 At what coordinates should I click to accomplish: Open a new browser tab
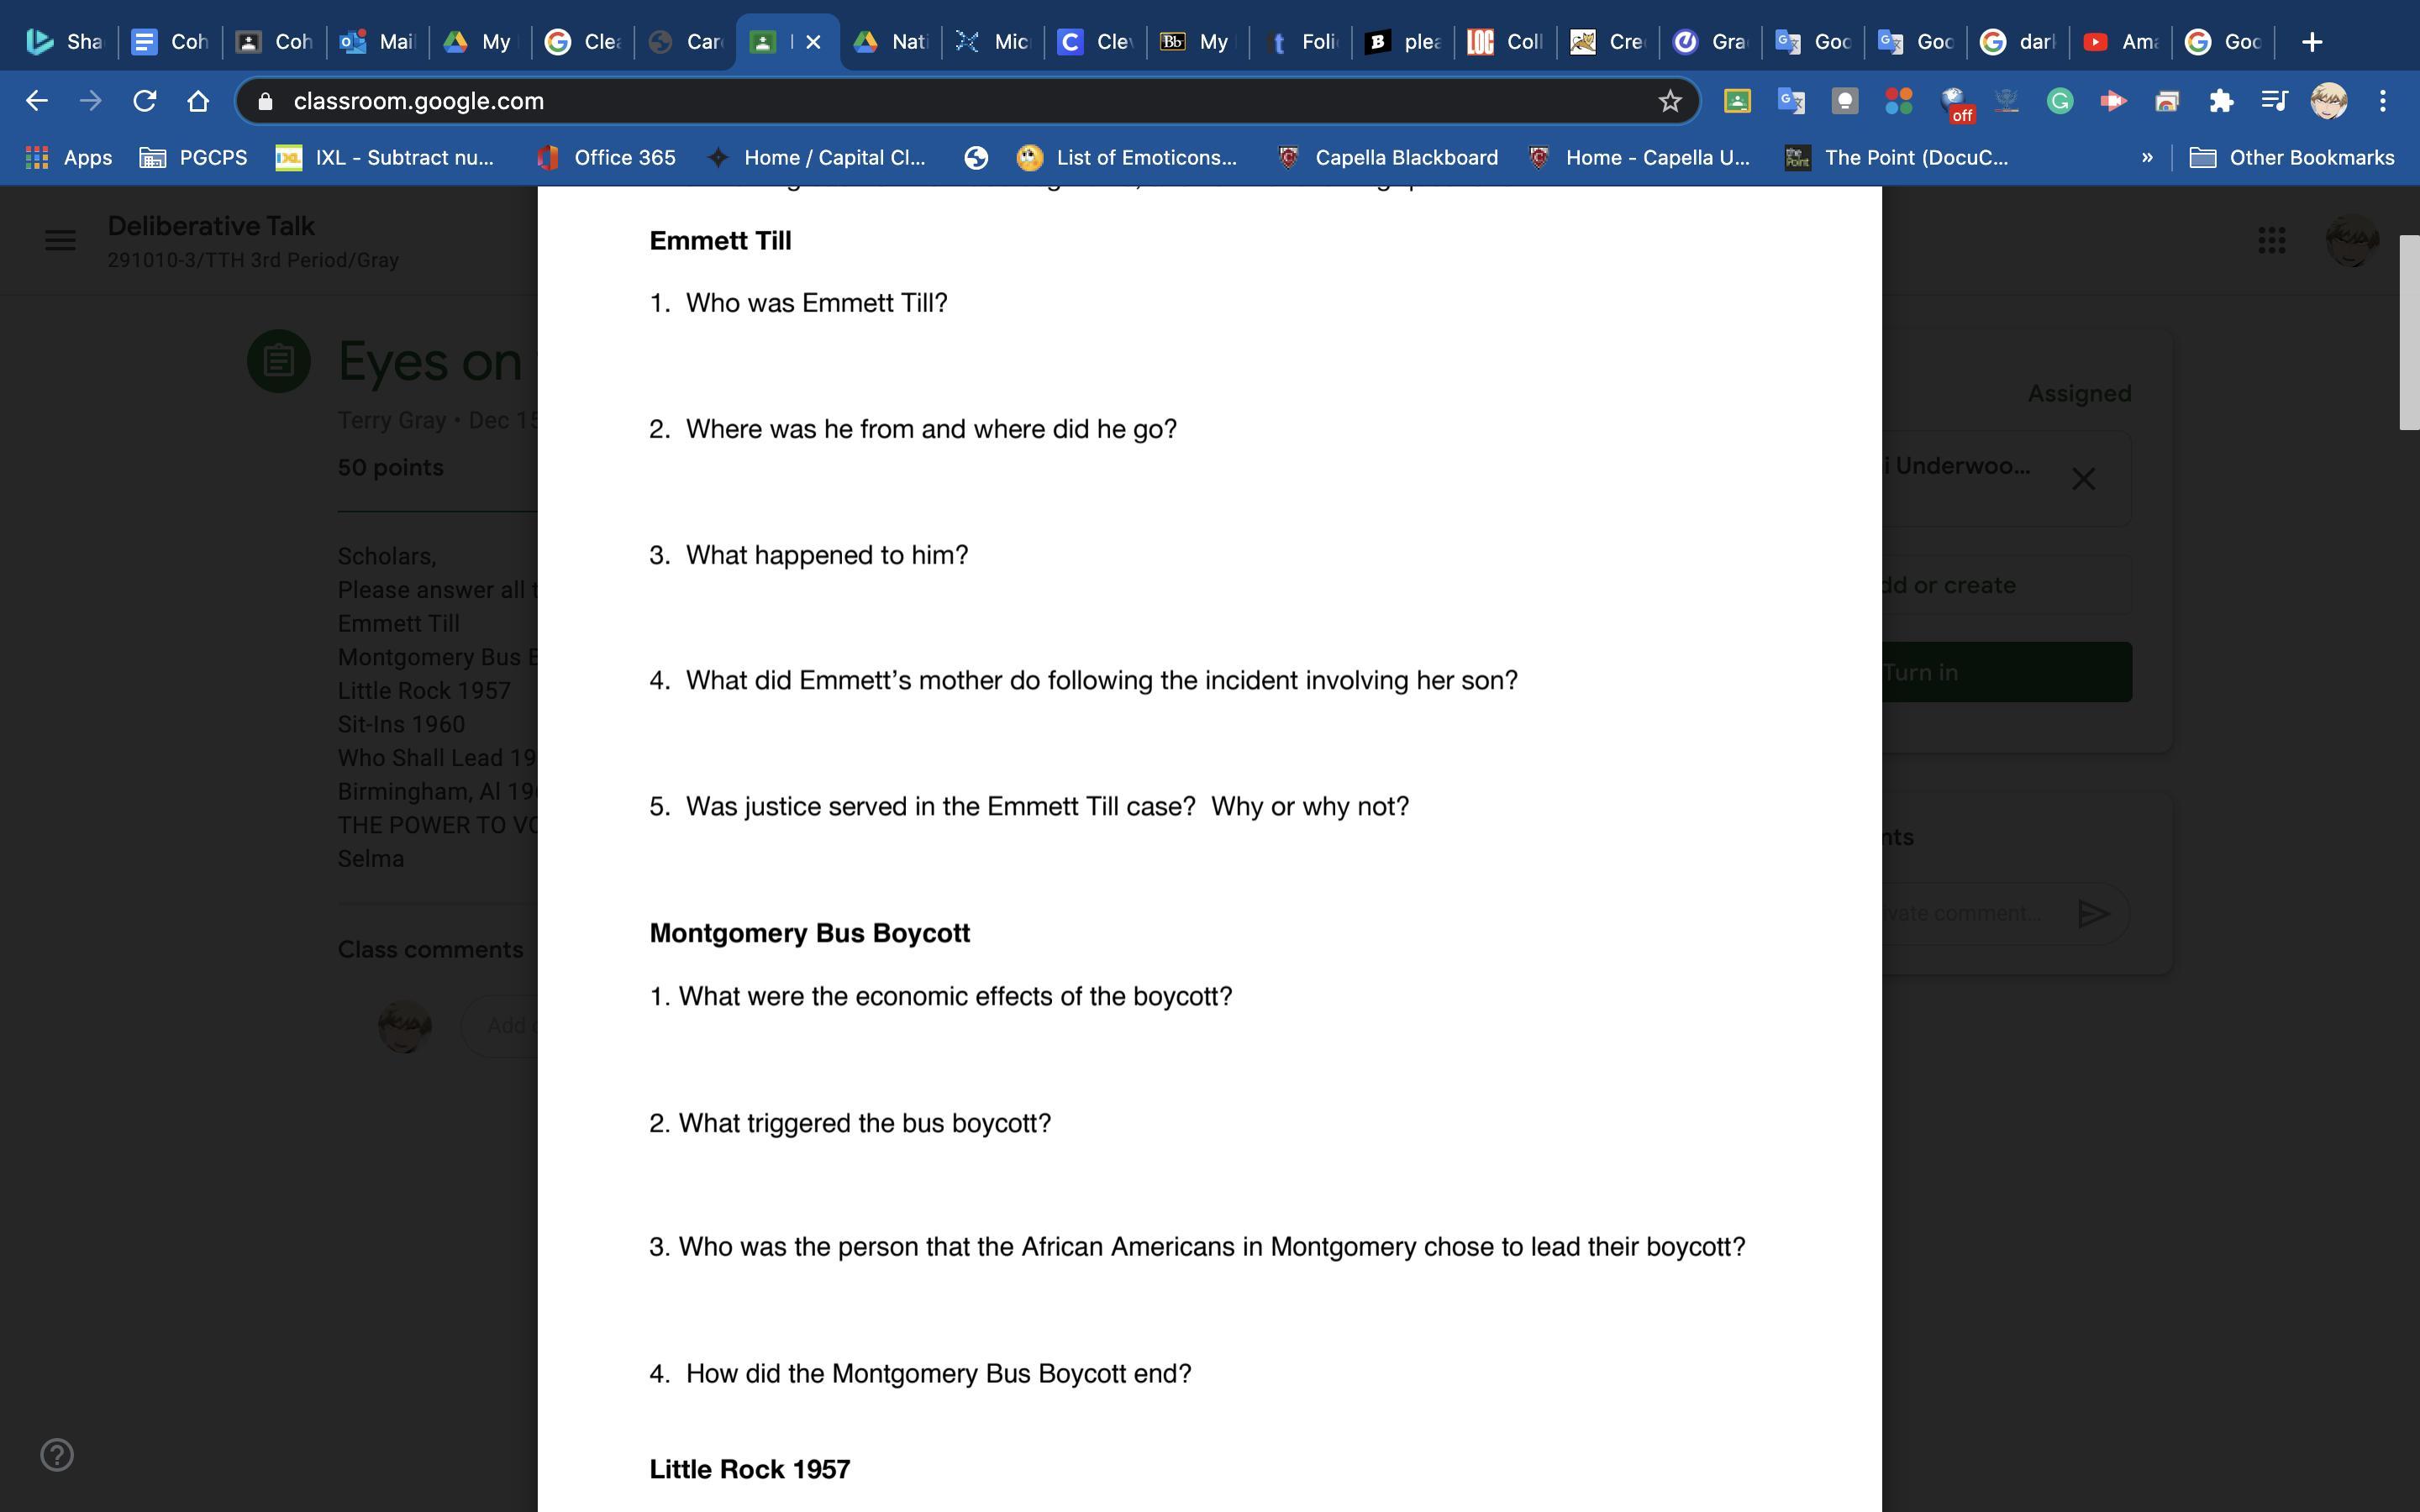click(2311, 42)
